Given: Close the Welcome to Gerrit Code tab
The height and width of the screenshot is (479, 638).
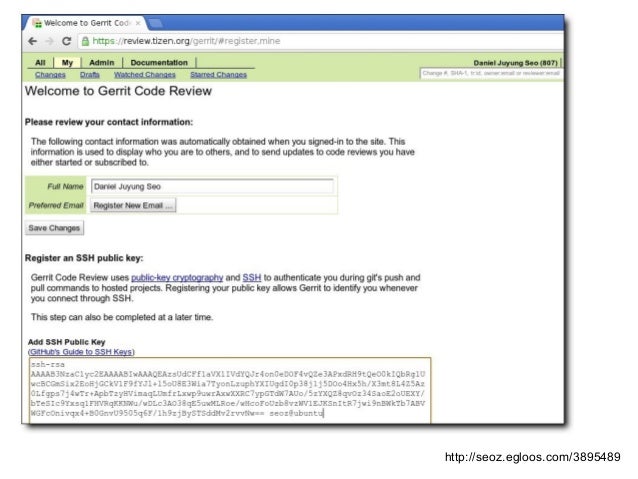Looking at the screenshot, I should point(138,23).
